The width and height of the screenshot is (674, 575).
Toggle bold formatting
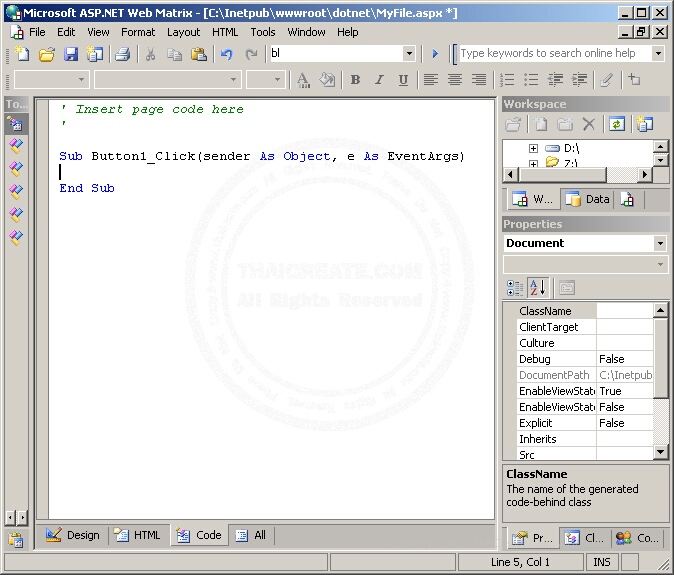coord(355,80)
